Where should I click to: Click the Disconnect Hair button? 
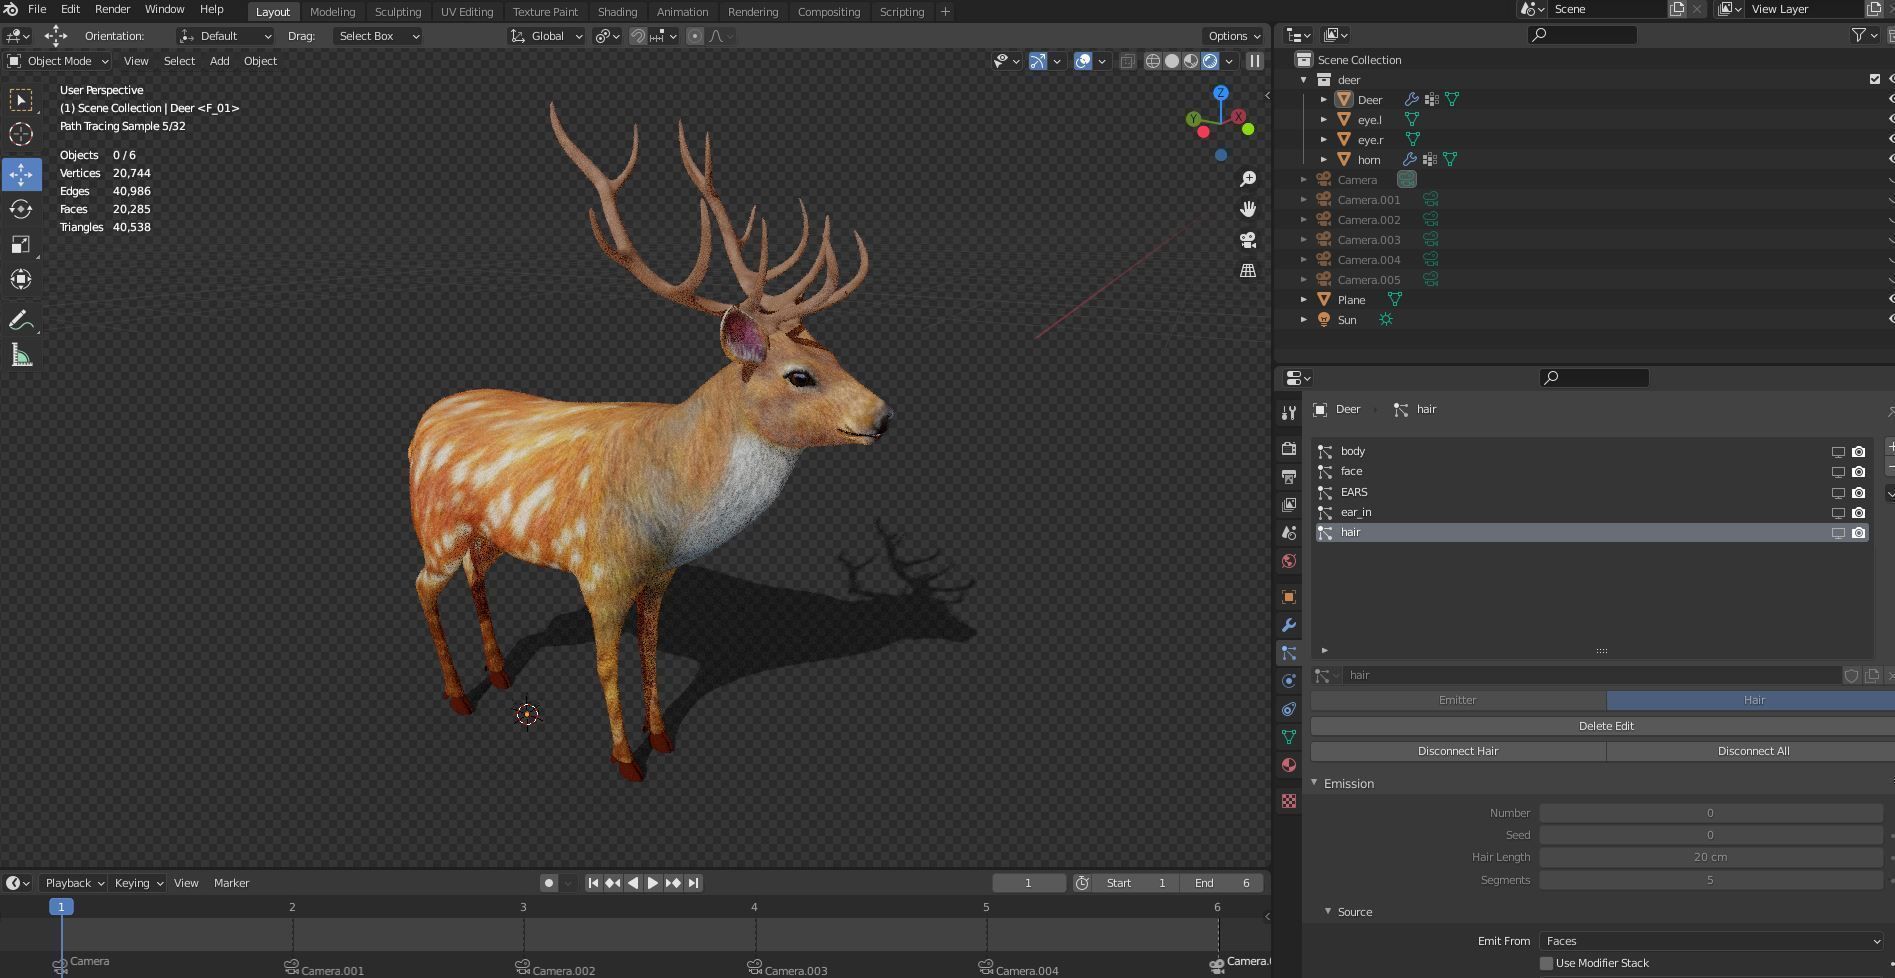pos(1458,751)
